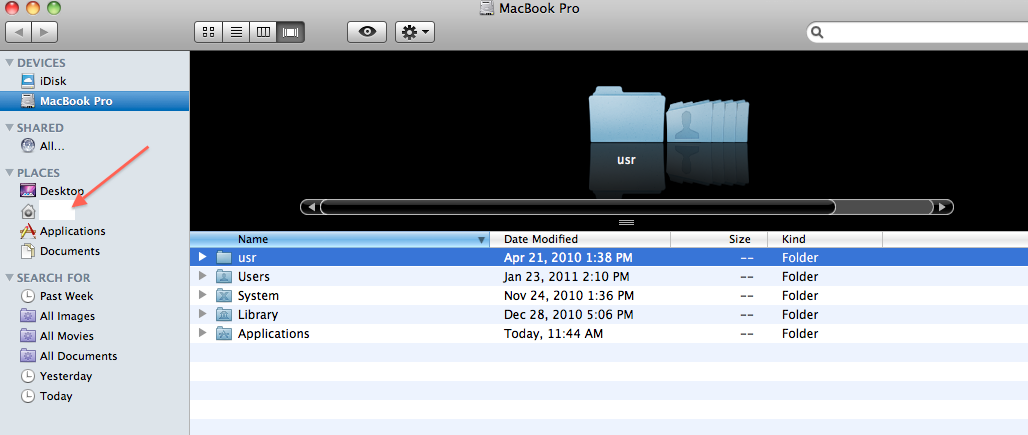Screen dimensions: 1028x435
Task: Collapse the DEVICES sidebar section
Action: [9, 63]
